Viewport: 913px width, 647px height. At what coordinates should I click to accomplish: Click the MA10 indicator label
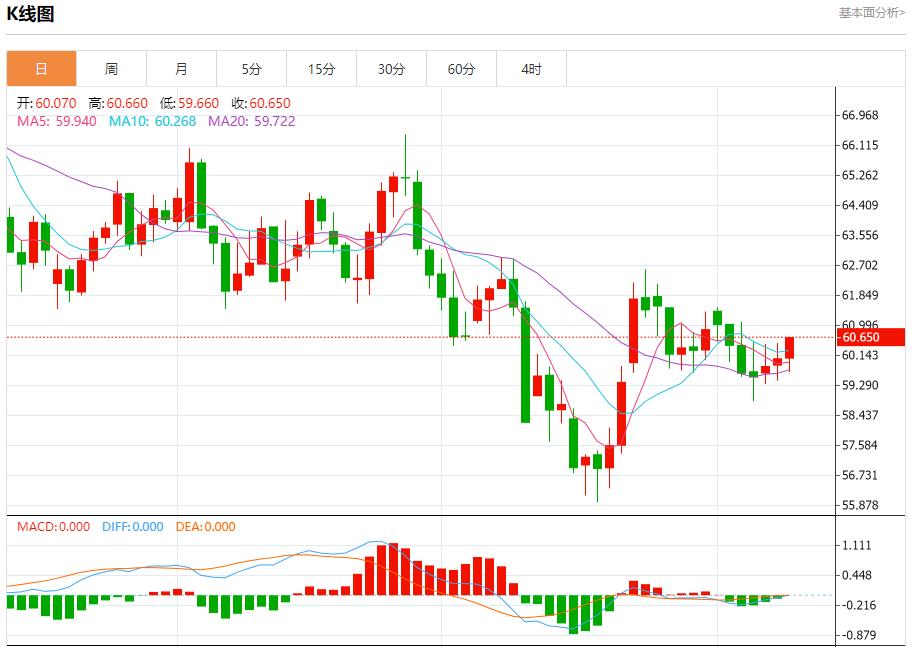[x=146, y=121]
